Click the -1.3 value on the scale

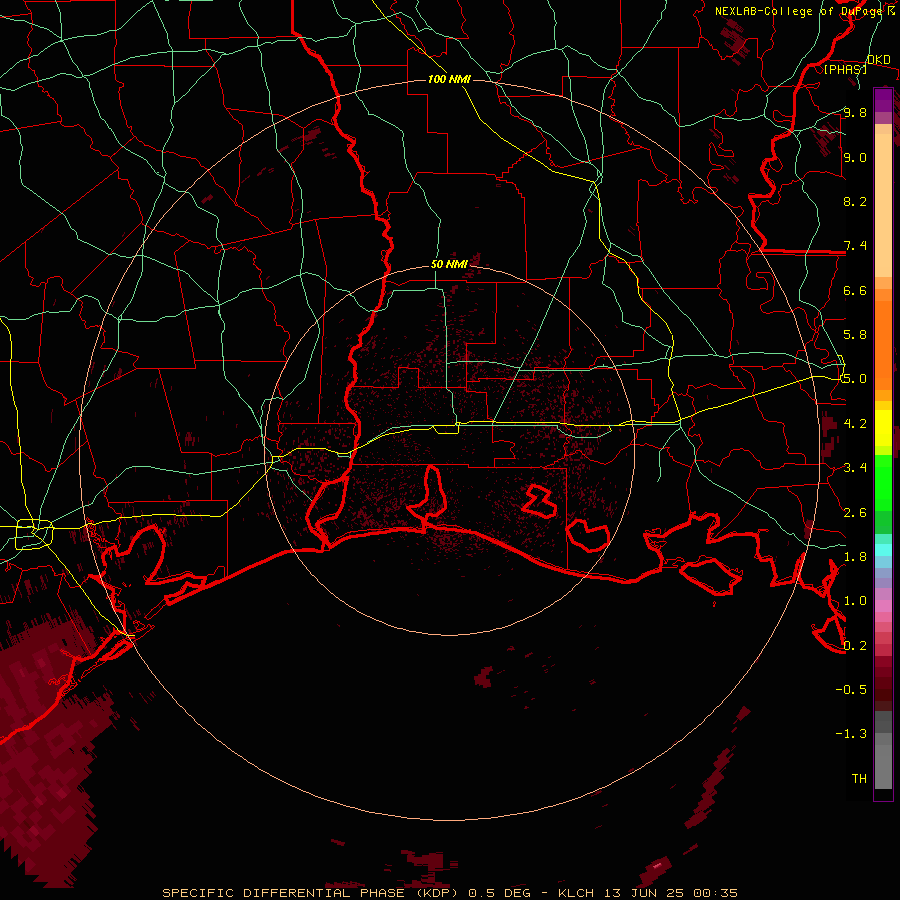click(x=851, y=734)
